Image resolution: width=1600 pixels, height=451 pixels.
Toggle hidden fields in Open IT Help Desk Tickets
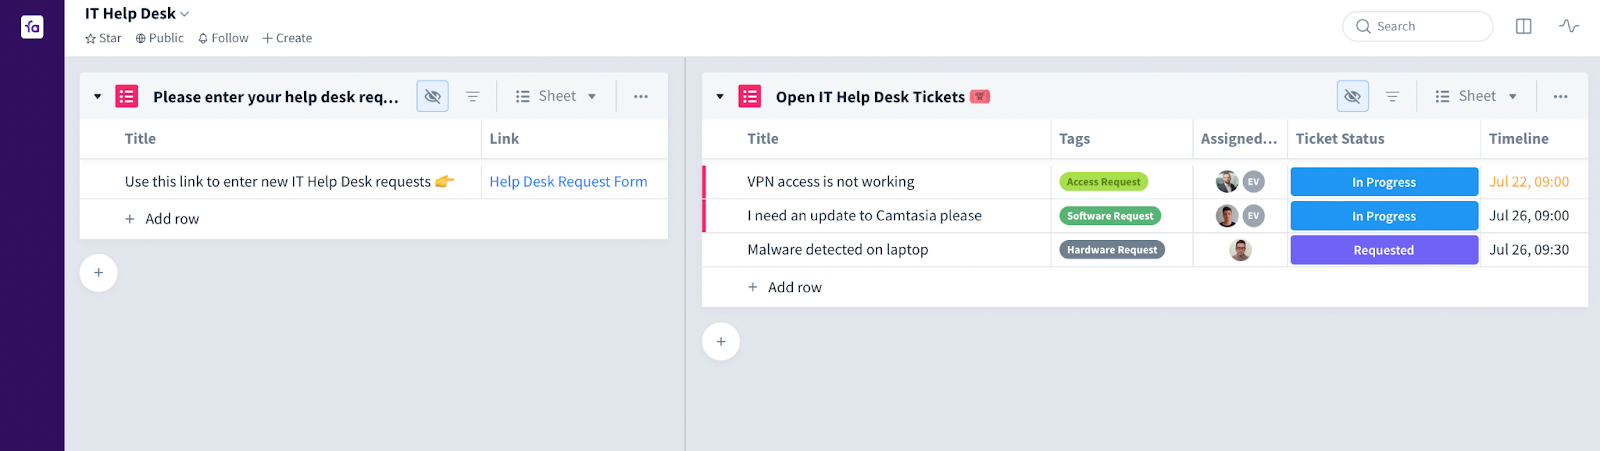tap(1352, 96)
